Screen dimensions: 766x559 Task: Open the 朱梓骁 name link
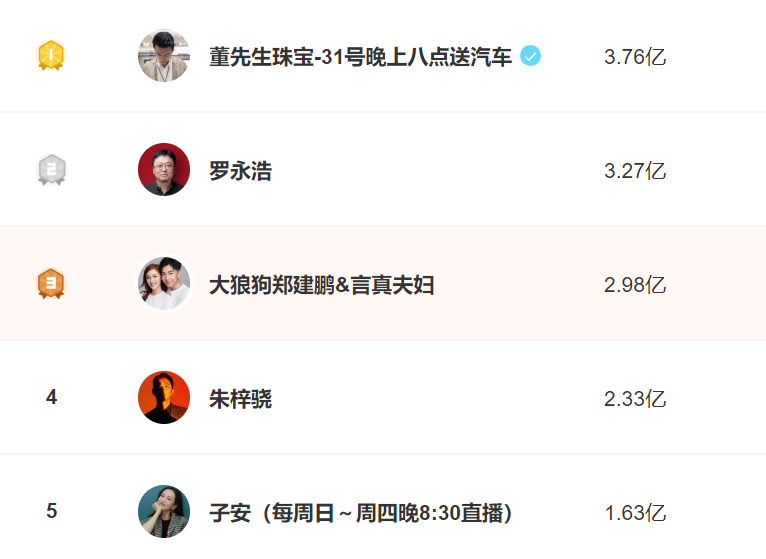tap(240, 399)
